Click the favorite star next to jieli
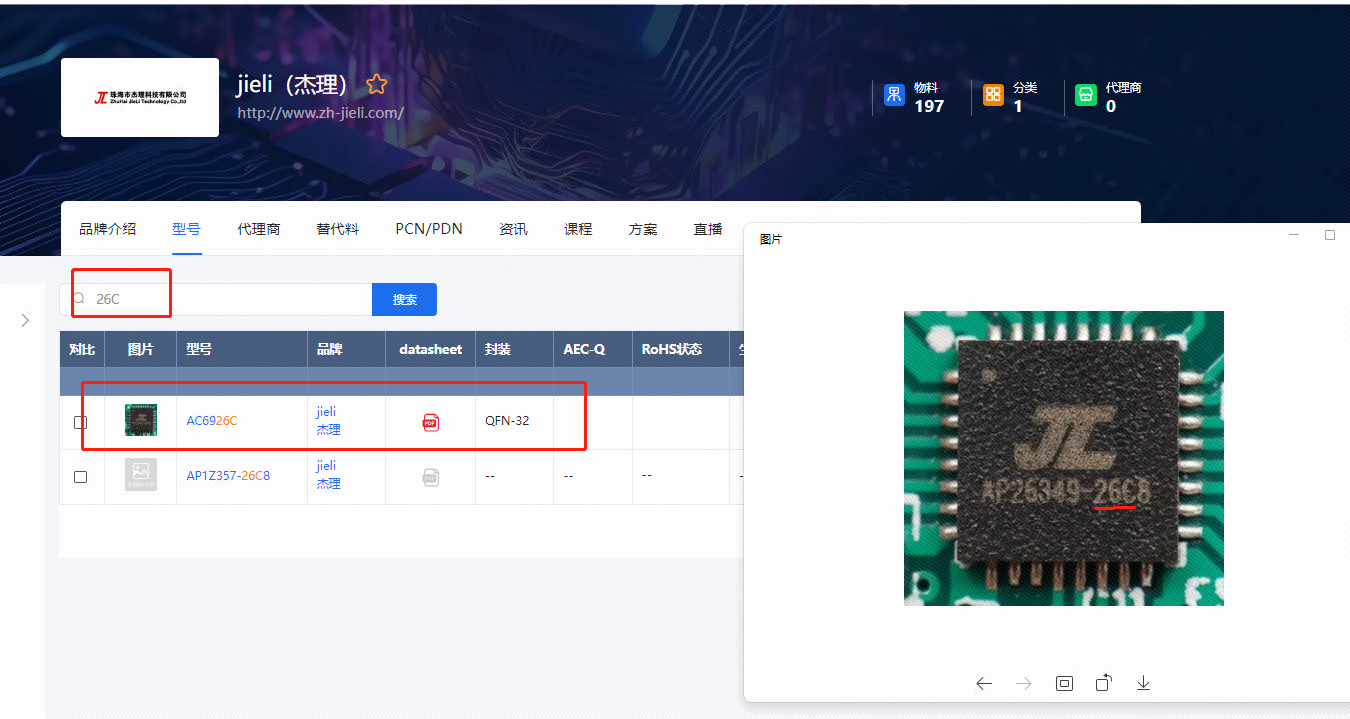1350x719 pixels. point(376,84)
